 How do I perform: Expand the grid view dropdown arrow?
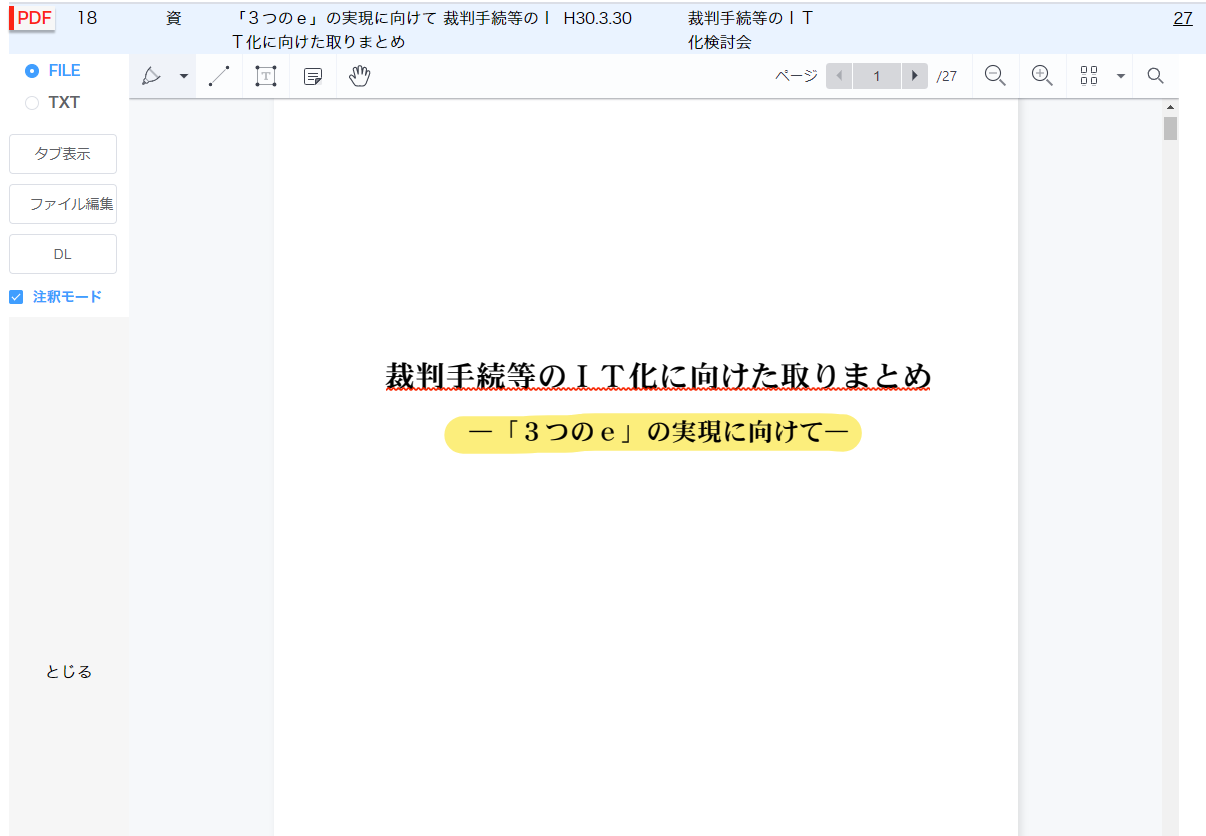point(1120,76)
